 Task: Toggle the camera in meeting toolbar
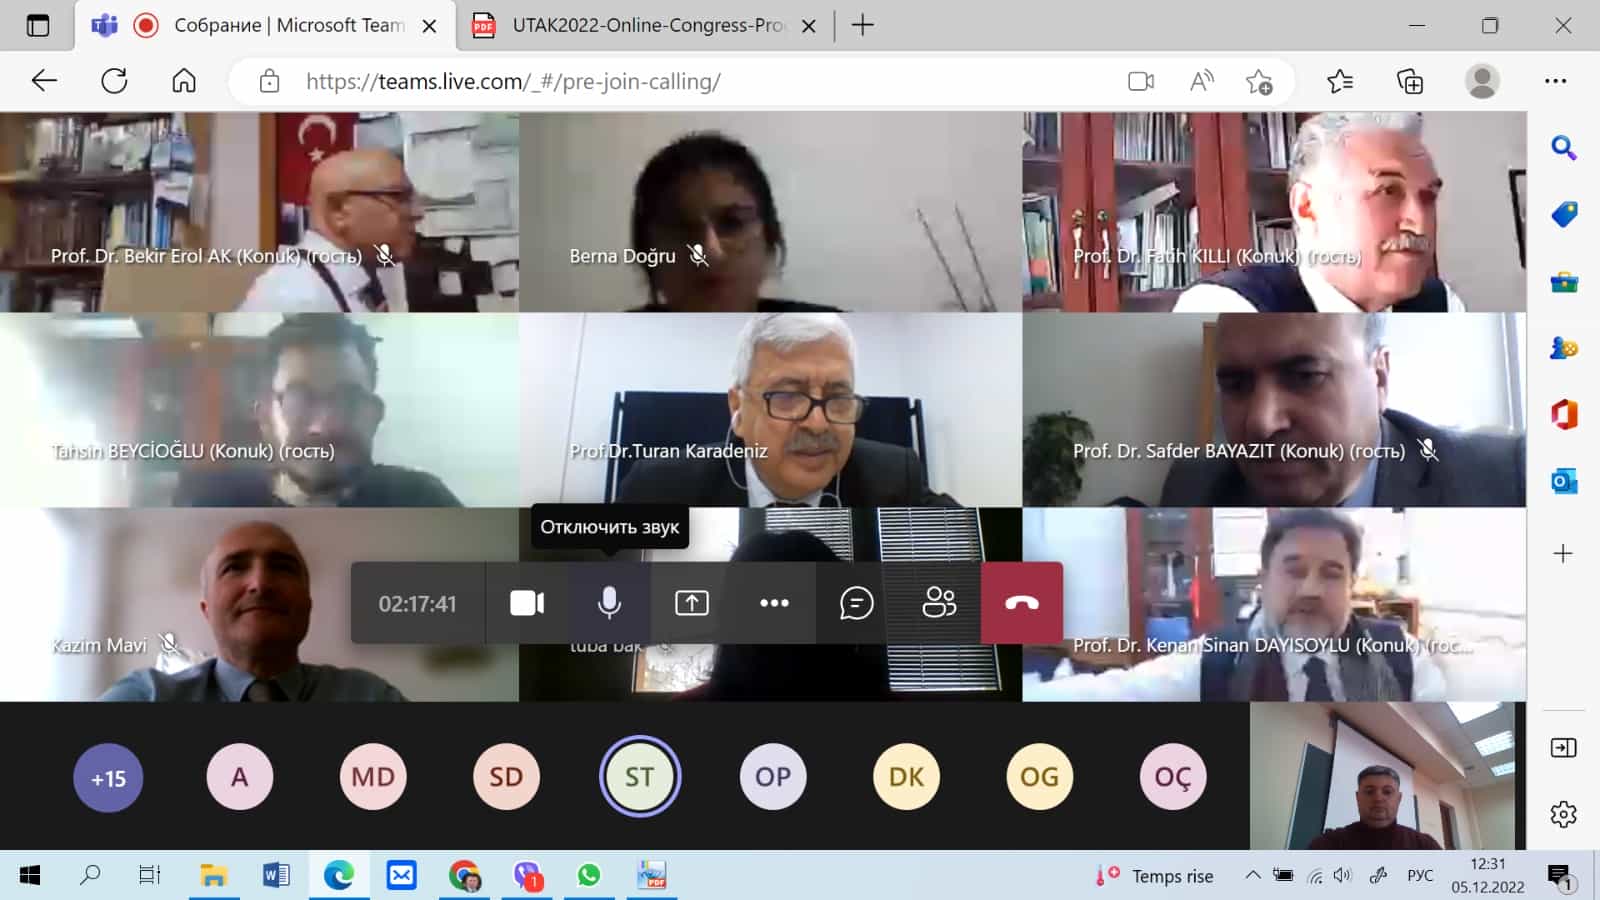coord(527,603)
